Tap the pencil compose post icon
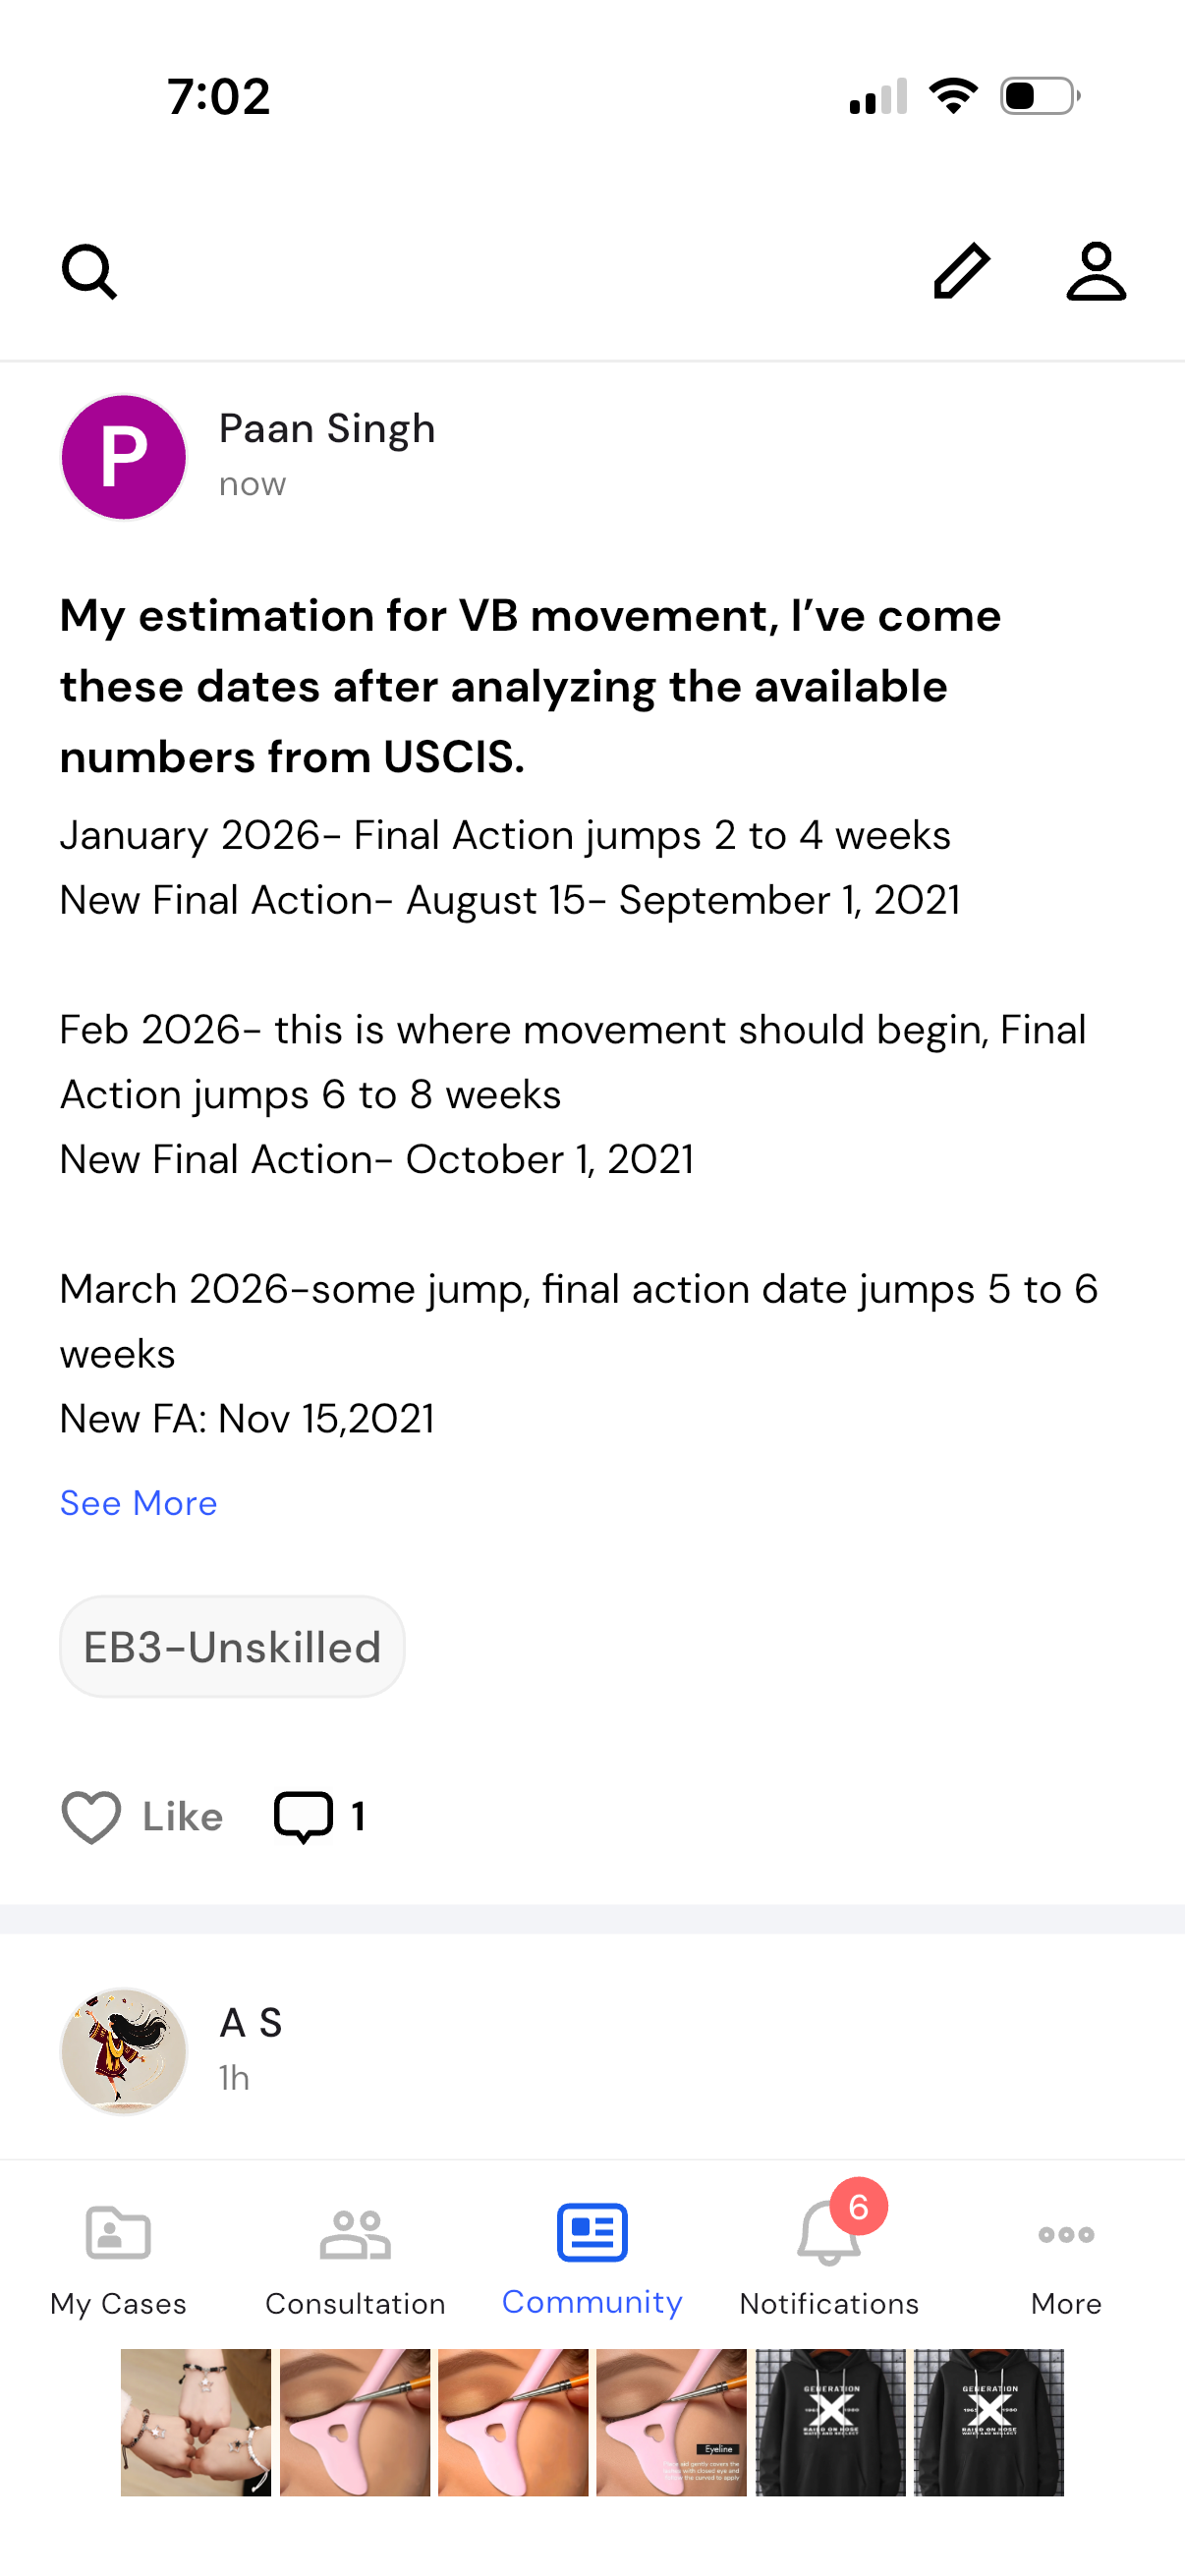 (961, 271)
